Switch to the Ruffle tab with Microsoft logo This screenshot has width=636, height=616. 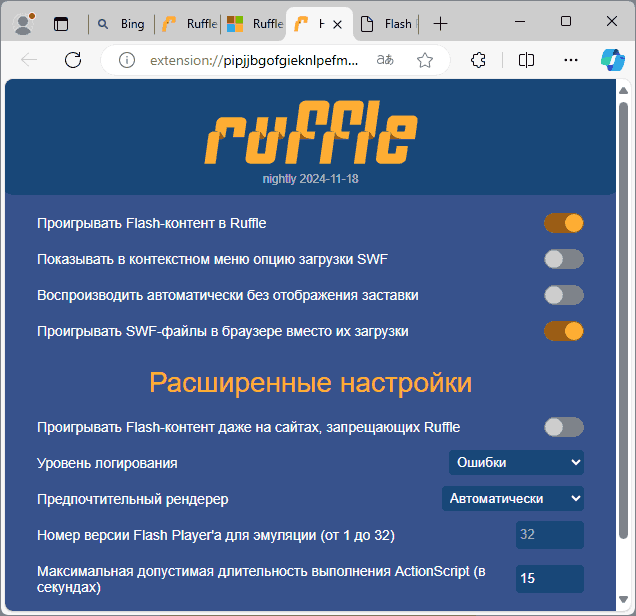pyautogui.click(x=254, y=24)
